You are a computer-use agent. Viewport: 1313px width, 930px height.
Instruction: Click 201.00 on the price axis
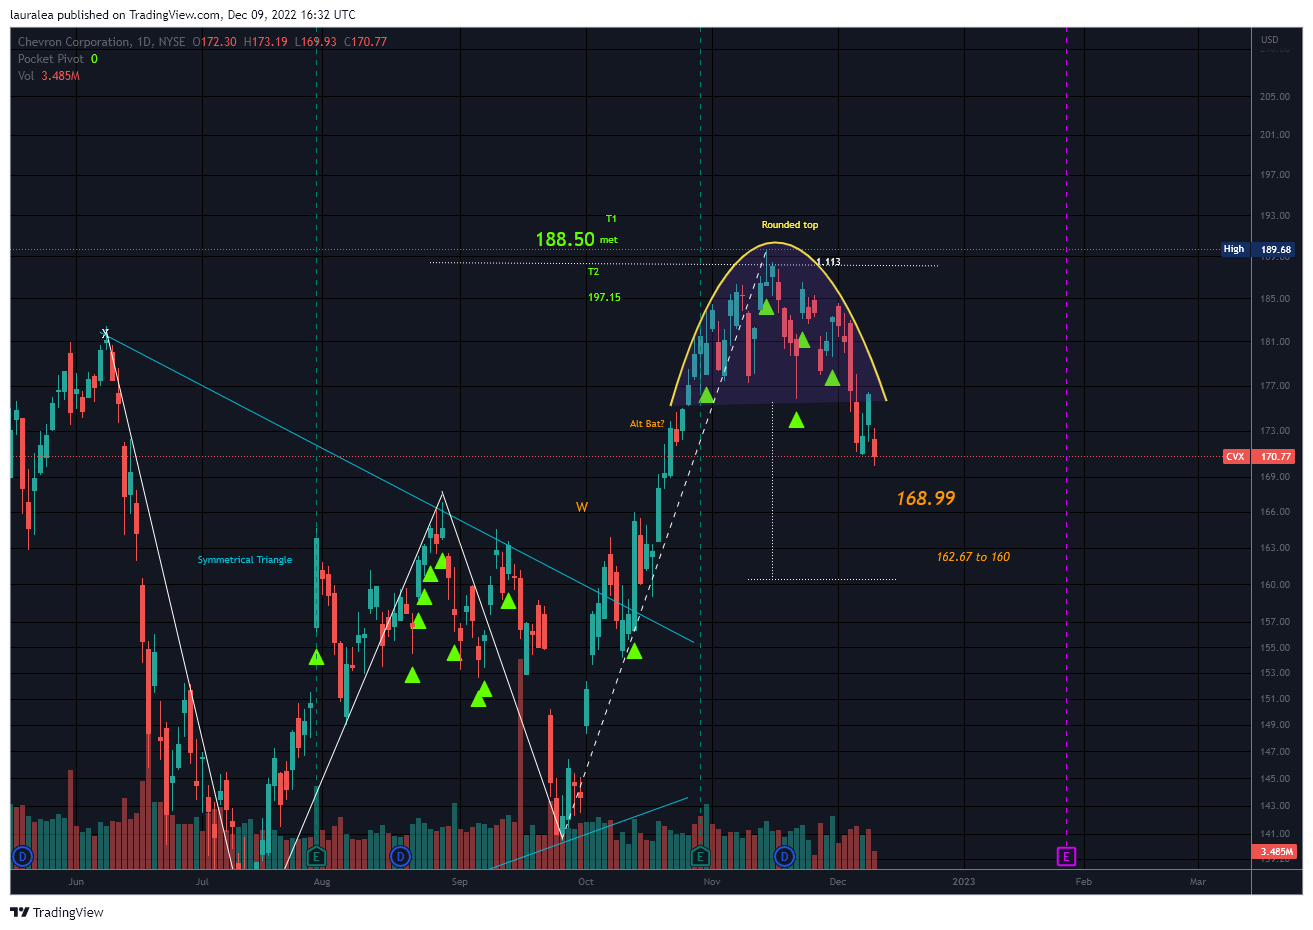pos(1275,135)
